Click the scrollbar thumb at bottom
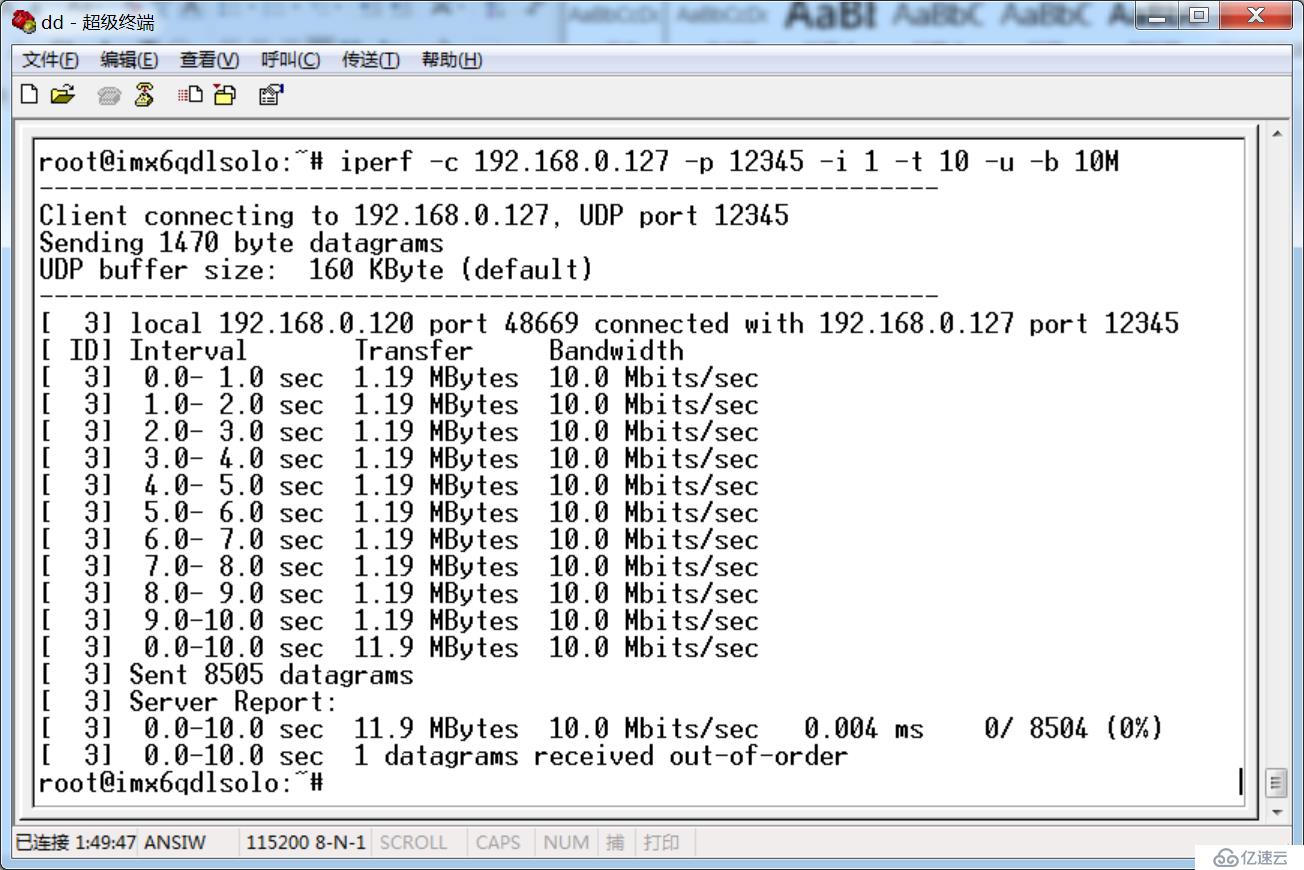Image resolution: width=1304 pixels, height=870 pixels. tap(1276, 782)
